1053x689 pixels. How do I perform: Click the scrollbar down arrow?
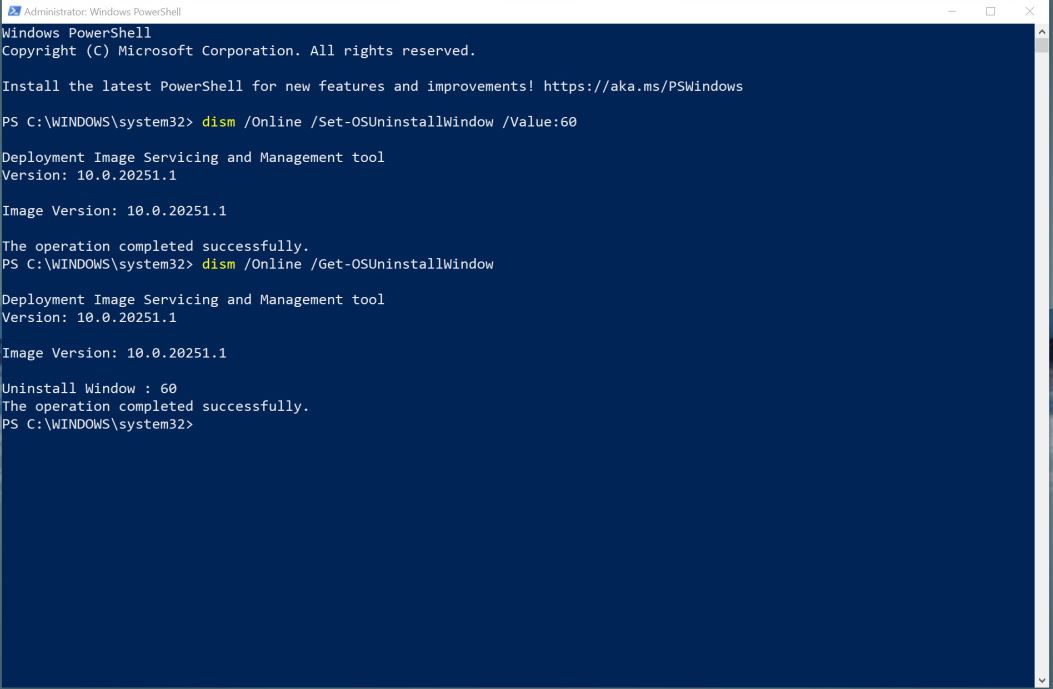click(1042, 680)
